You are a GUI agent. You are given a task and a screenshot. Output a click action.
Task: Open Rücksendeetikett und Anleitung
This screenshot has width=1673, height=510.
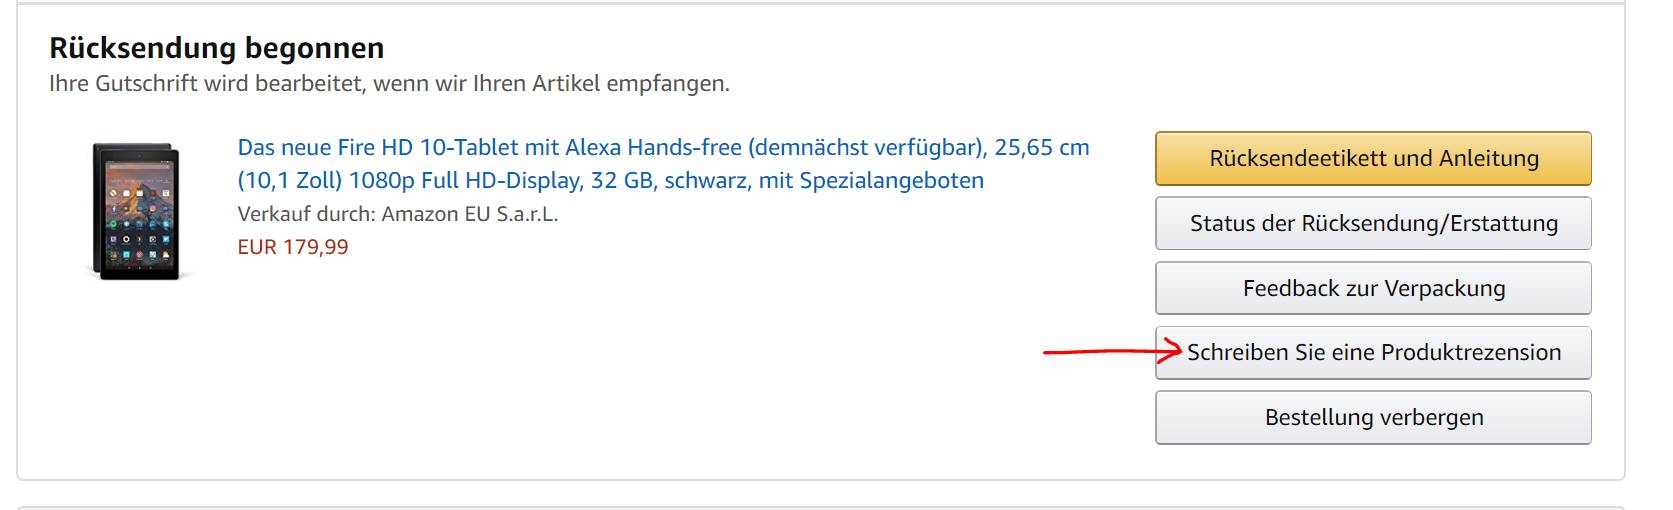pos(1373,158)
